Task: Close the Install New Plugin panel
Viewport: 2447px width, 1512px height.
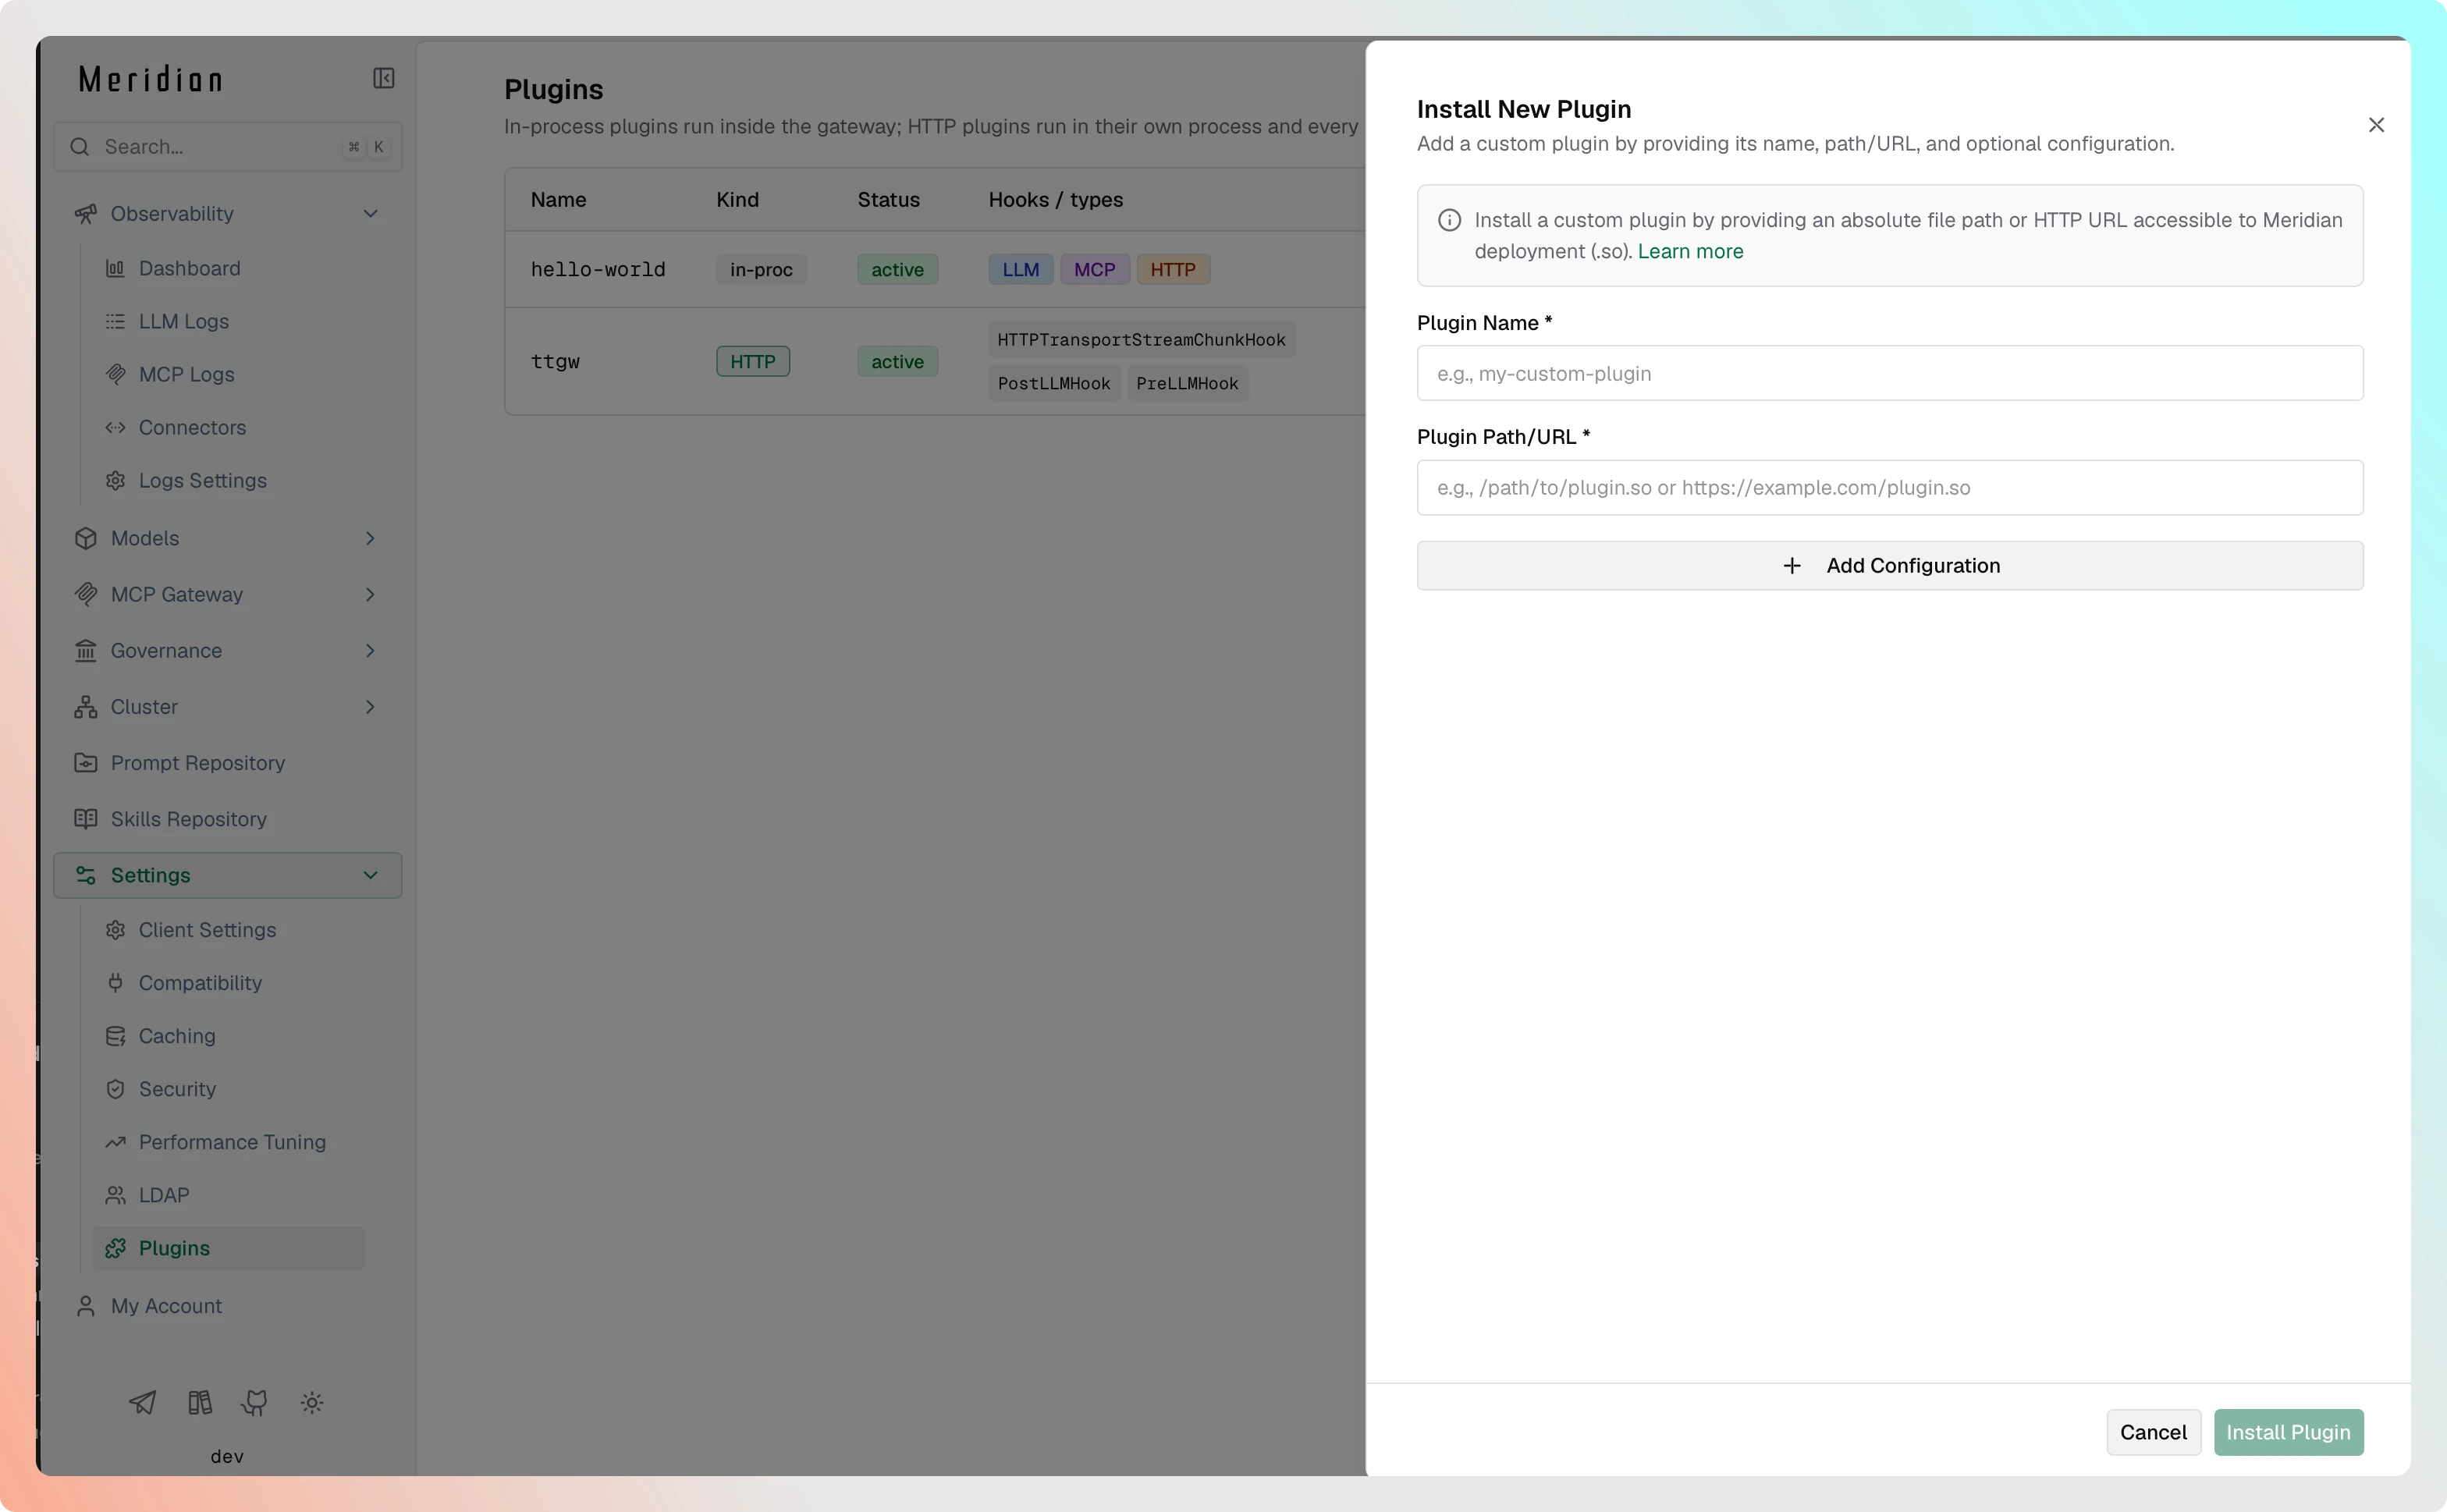Action: [x=2376, y=125]
